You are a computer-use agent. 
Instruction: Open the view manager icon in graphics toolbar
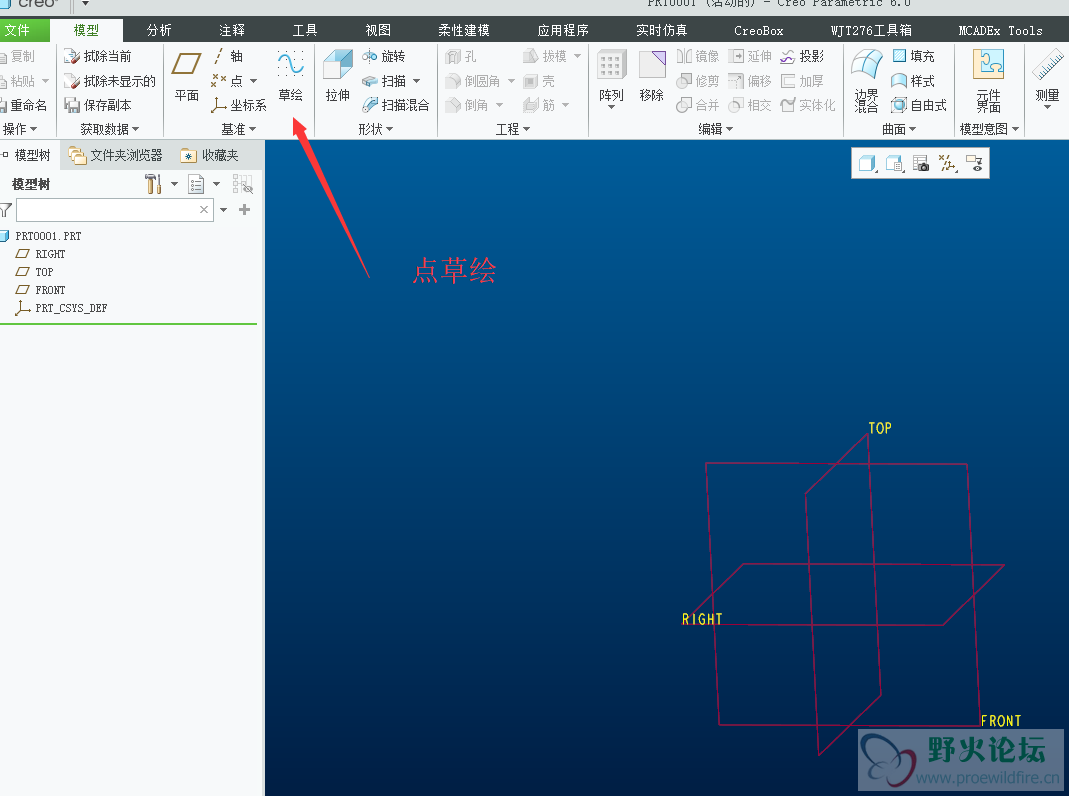(x=894, y=164)
